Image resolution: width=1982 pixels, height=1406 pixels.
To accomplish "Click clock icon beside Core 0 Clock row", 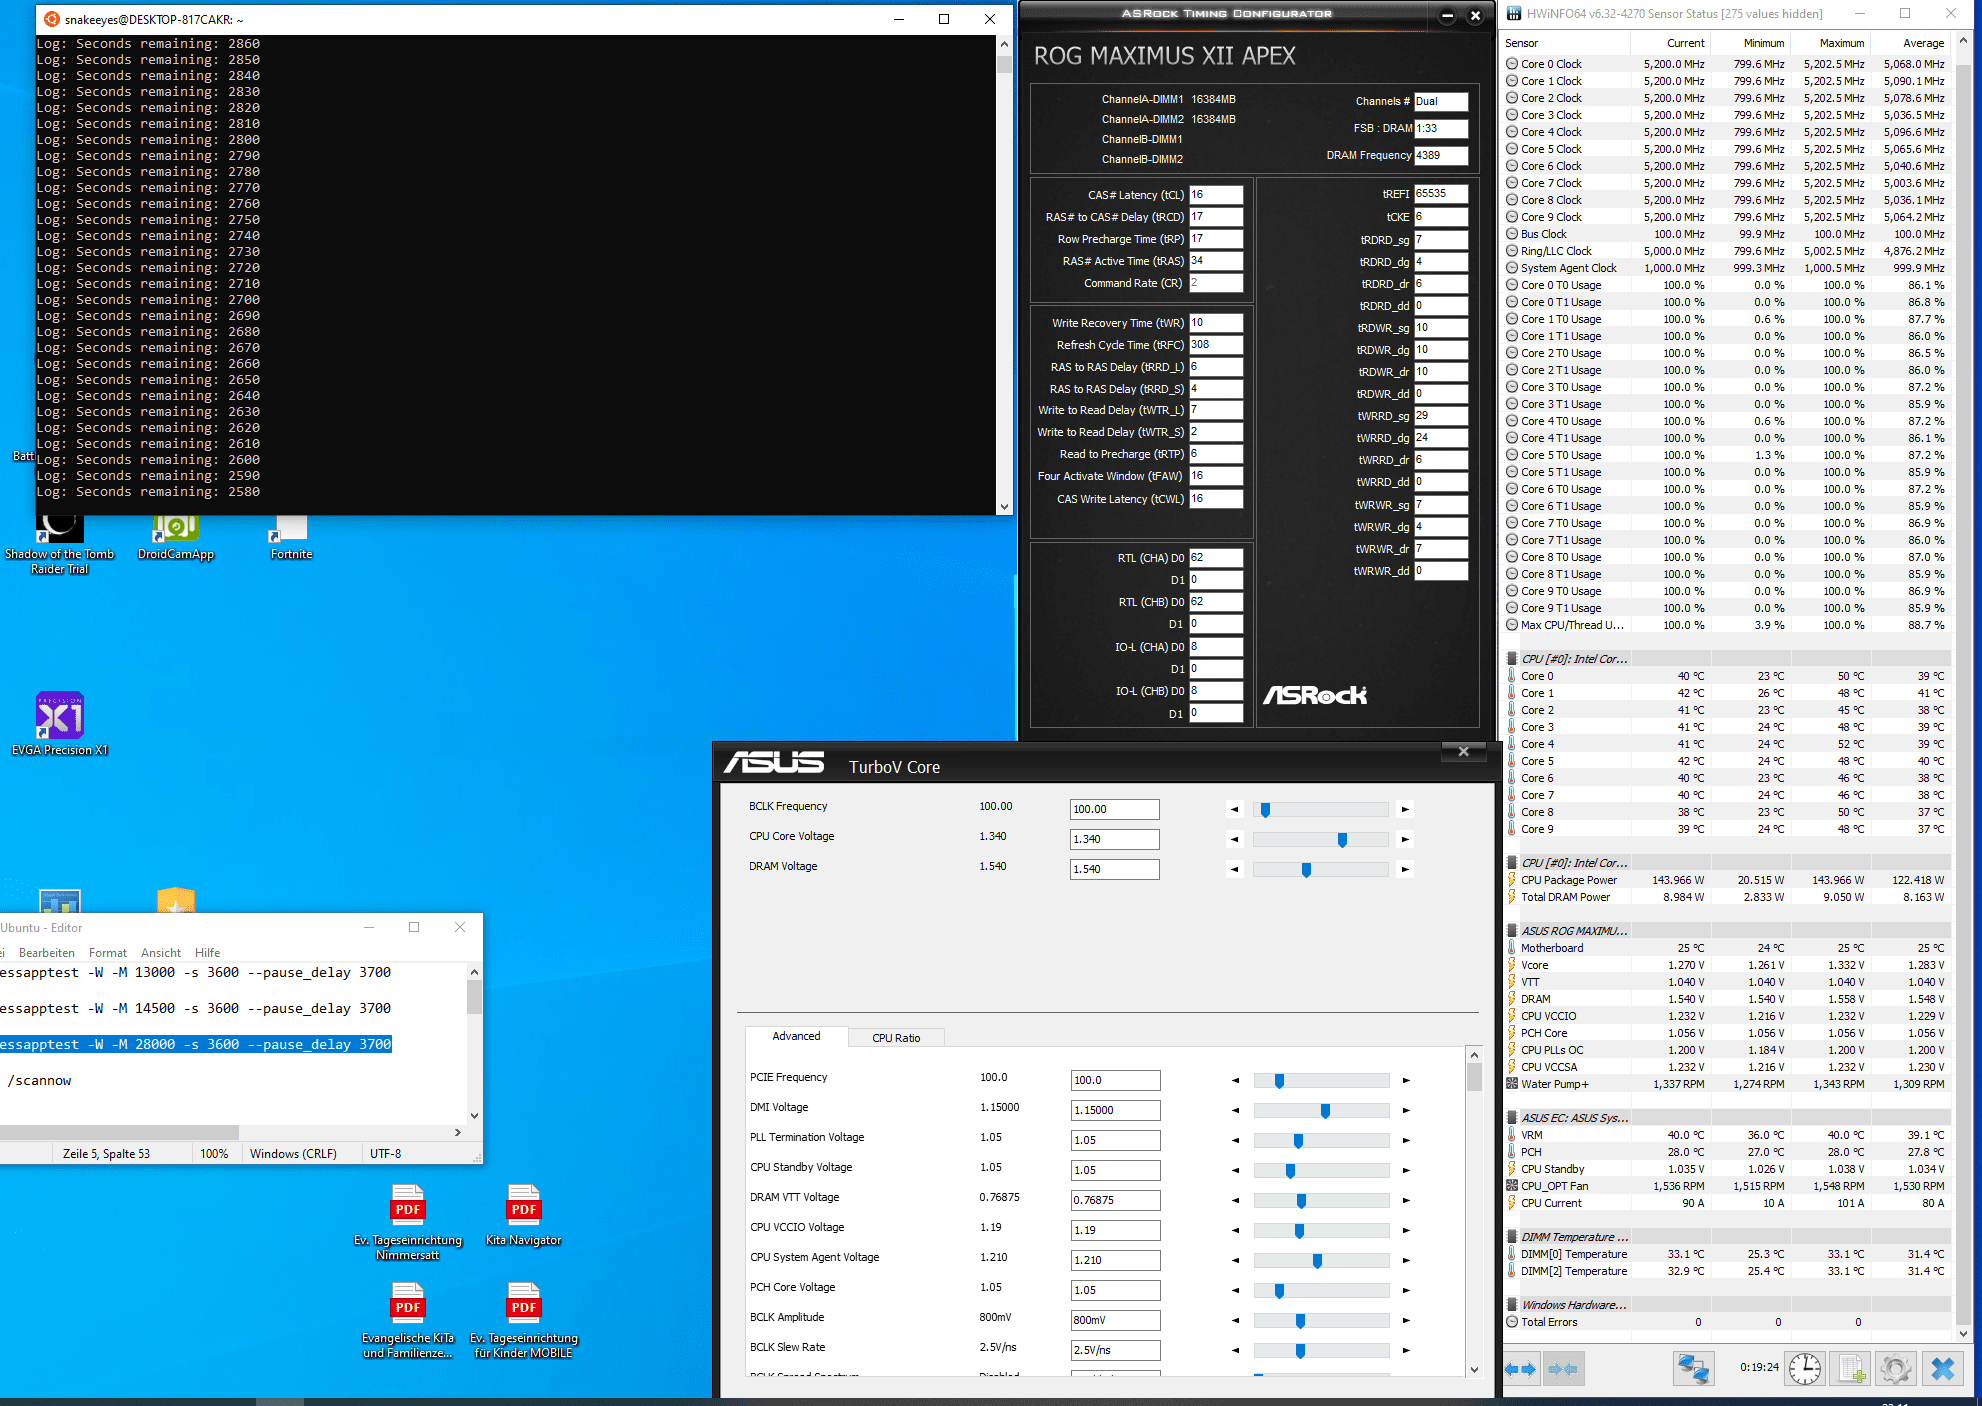I will coord(1512,64).
